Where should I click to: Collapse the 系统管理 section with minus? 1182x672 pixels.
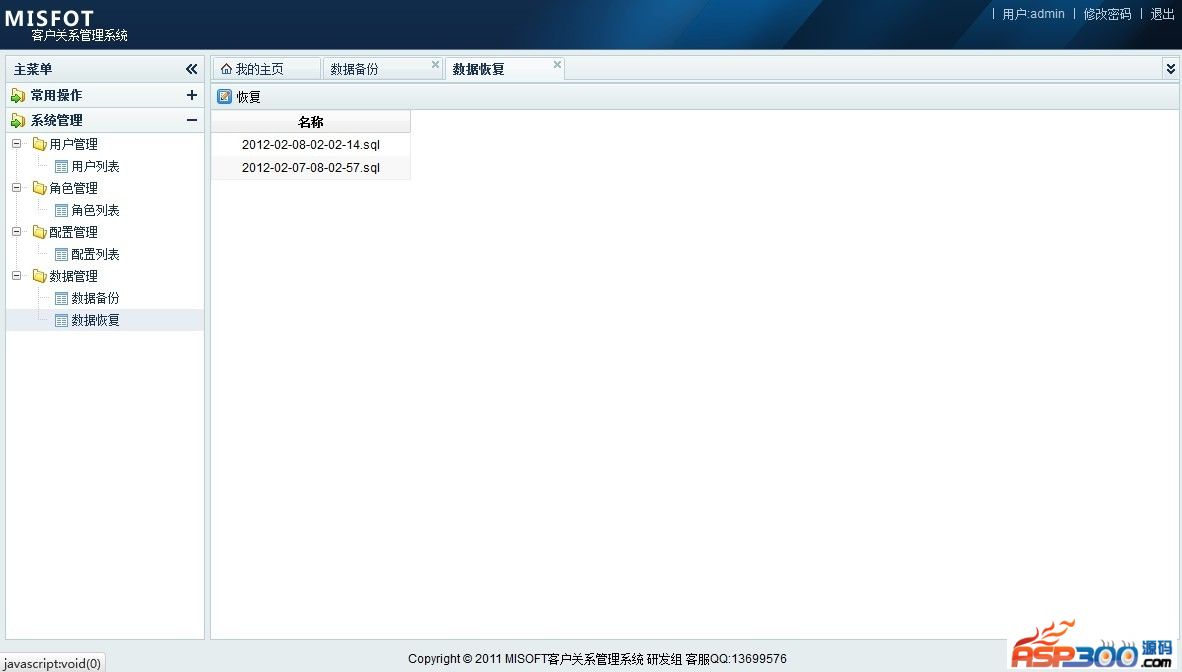pos(191,120)
